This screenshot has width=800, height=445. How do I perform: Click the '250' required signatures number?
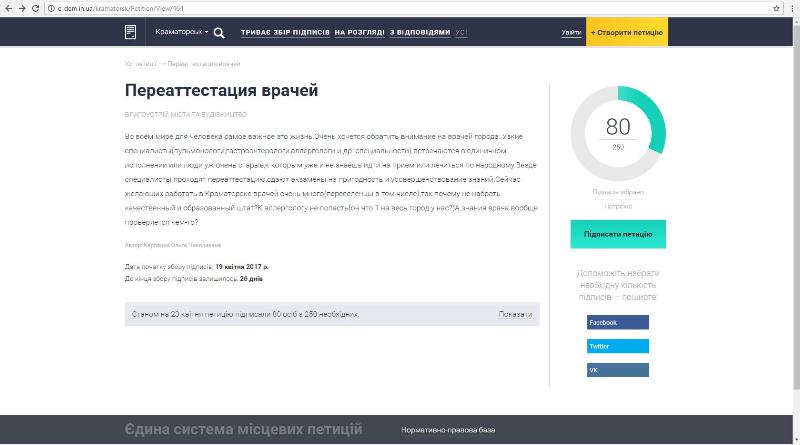pos(618,147)
